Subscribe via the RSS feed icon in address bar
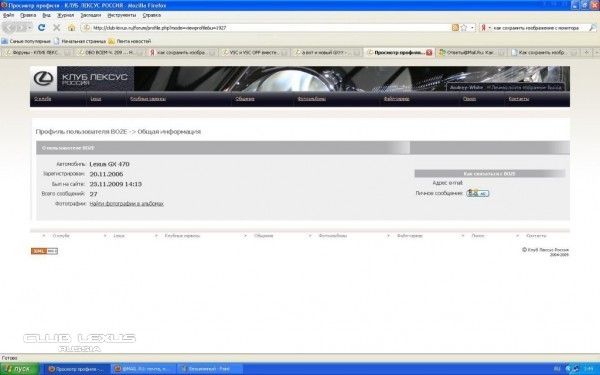The image size is (600, 375). click(x=455, y=28)
